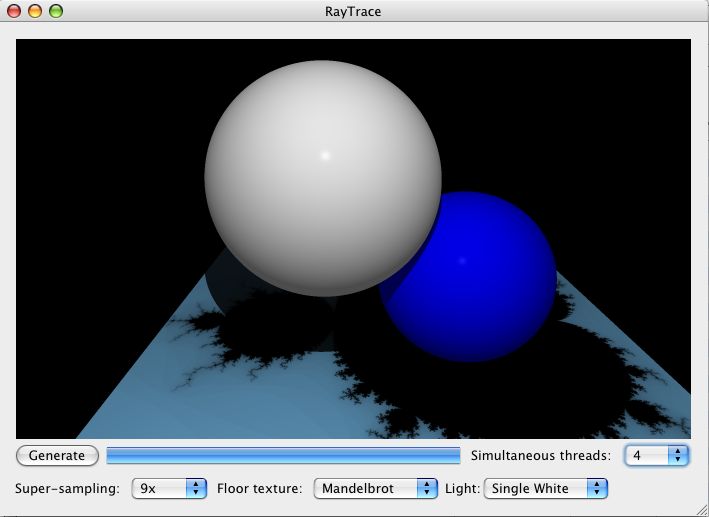709x517 pixels.
Task: Open the Floor texture Mandelbrot dropdown
Action: pos(376,489)
